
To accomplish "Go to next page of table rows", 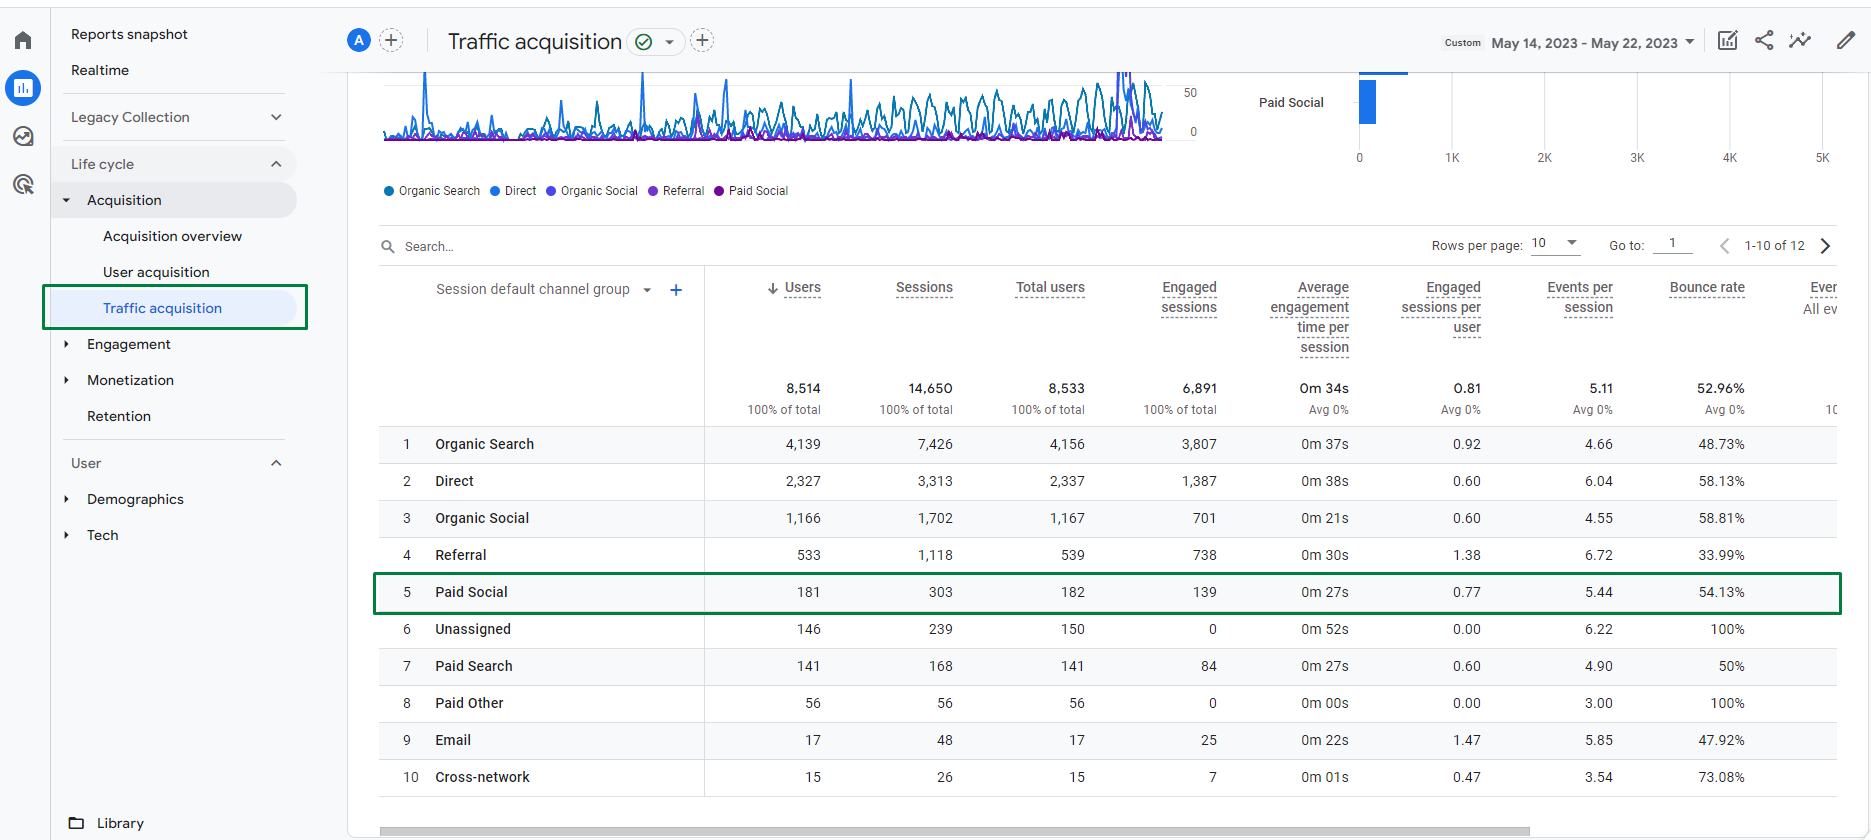I will [x=1825, y=246].
